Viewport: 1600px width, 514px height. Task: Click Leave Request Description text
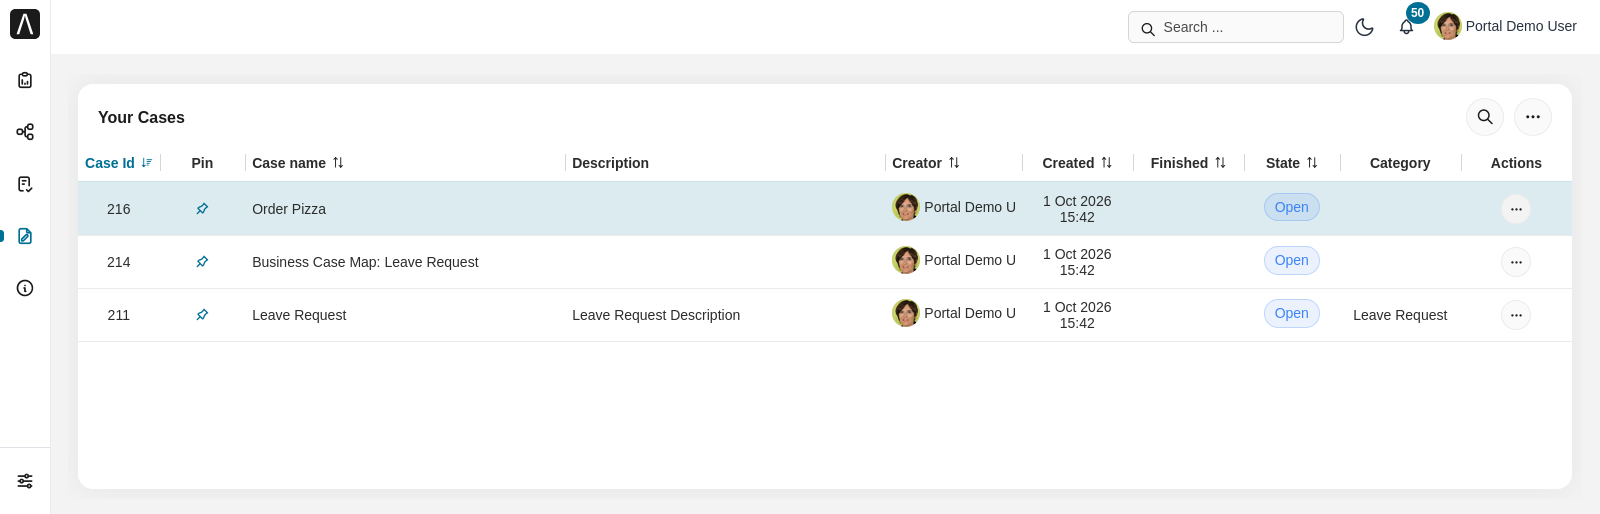(656, 315)
